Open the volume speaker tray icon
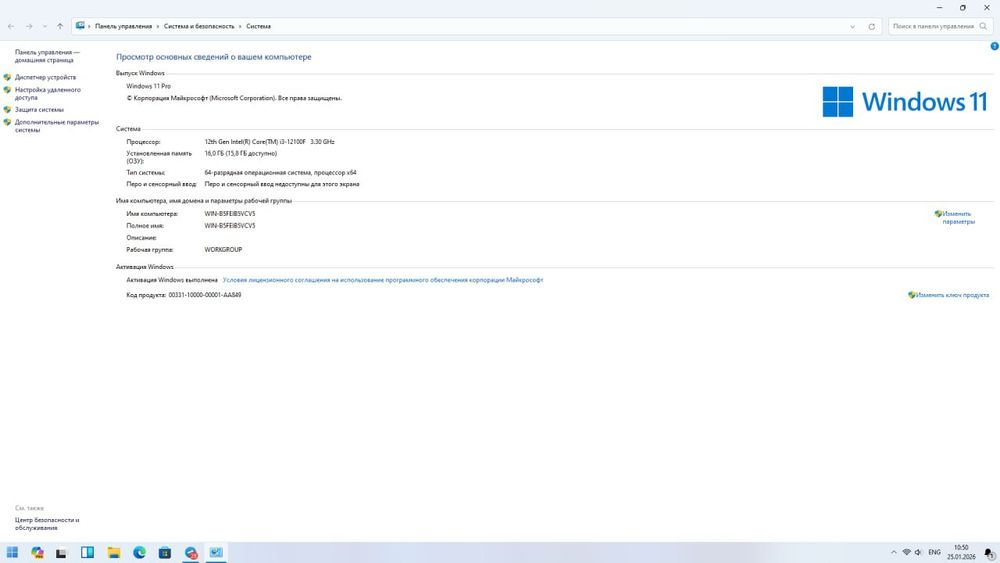The height and width of the screenshot is (563, 1000). tap(918, 552)
